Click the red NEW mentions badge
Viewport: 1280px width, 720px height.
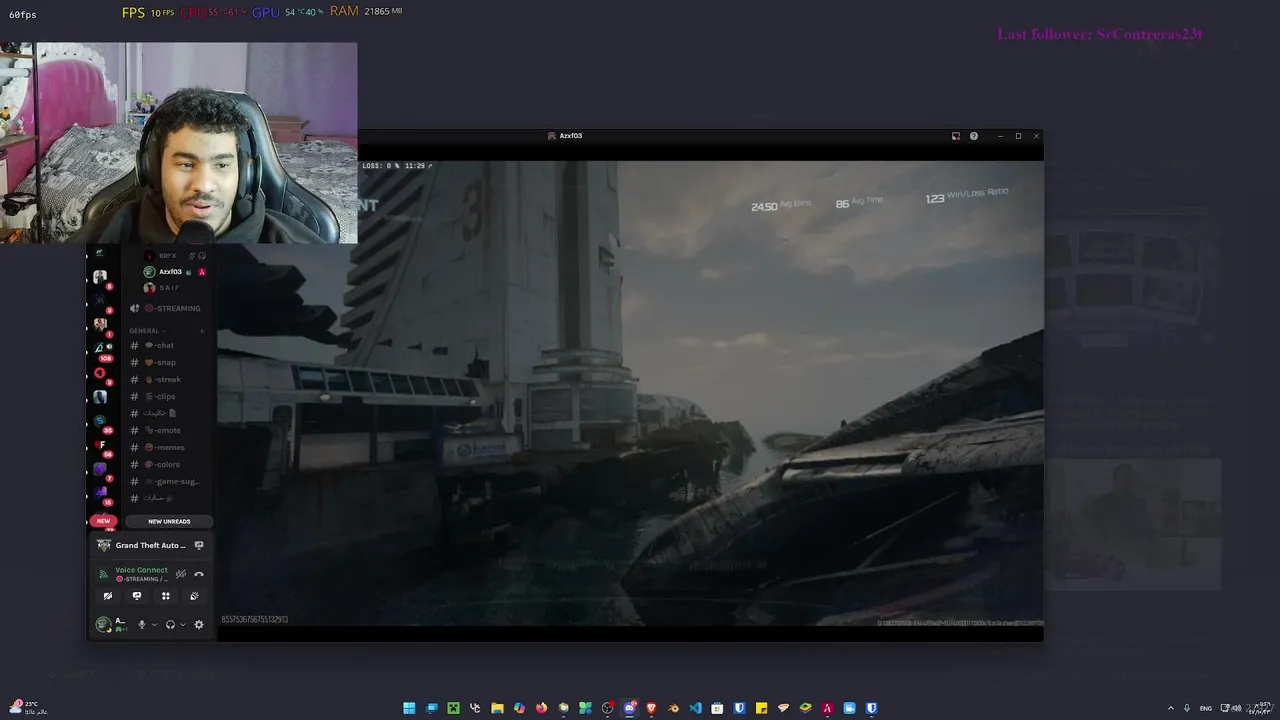click(103, 521)
